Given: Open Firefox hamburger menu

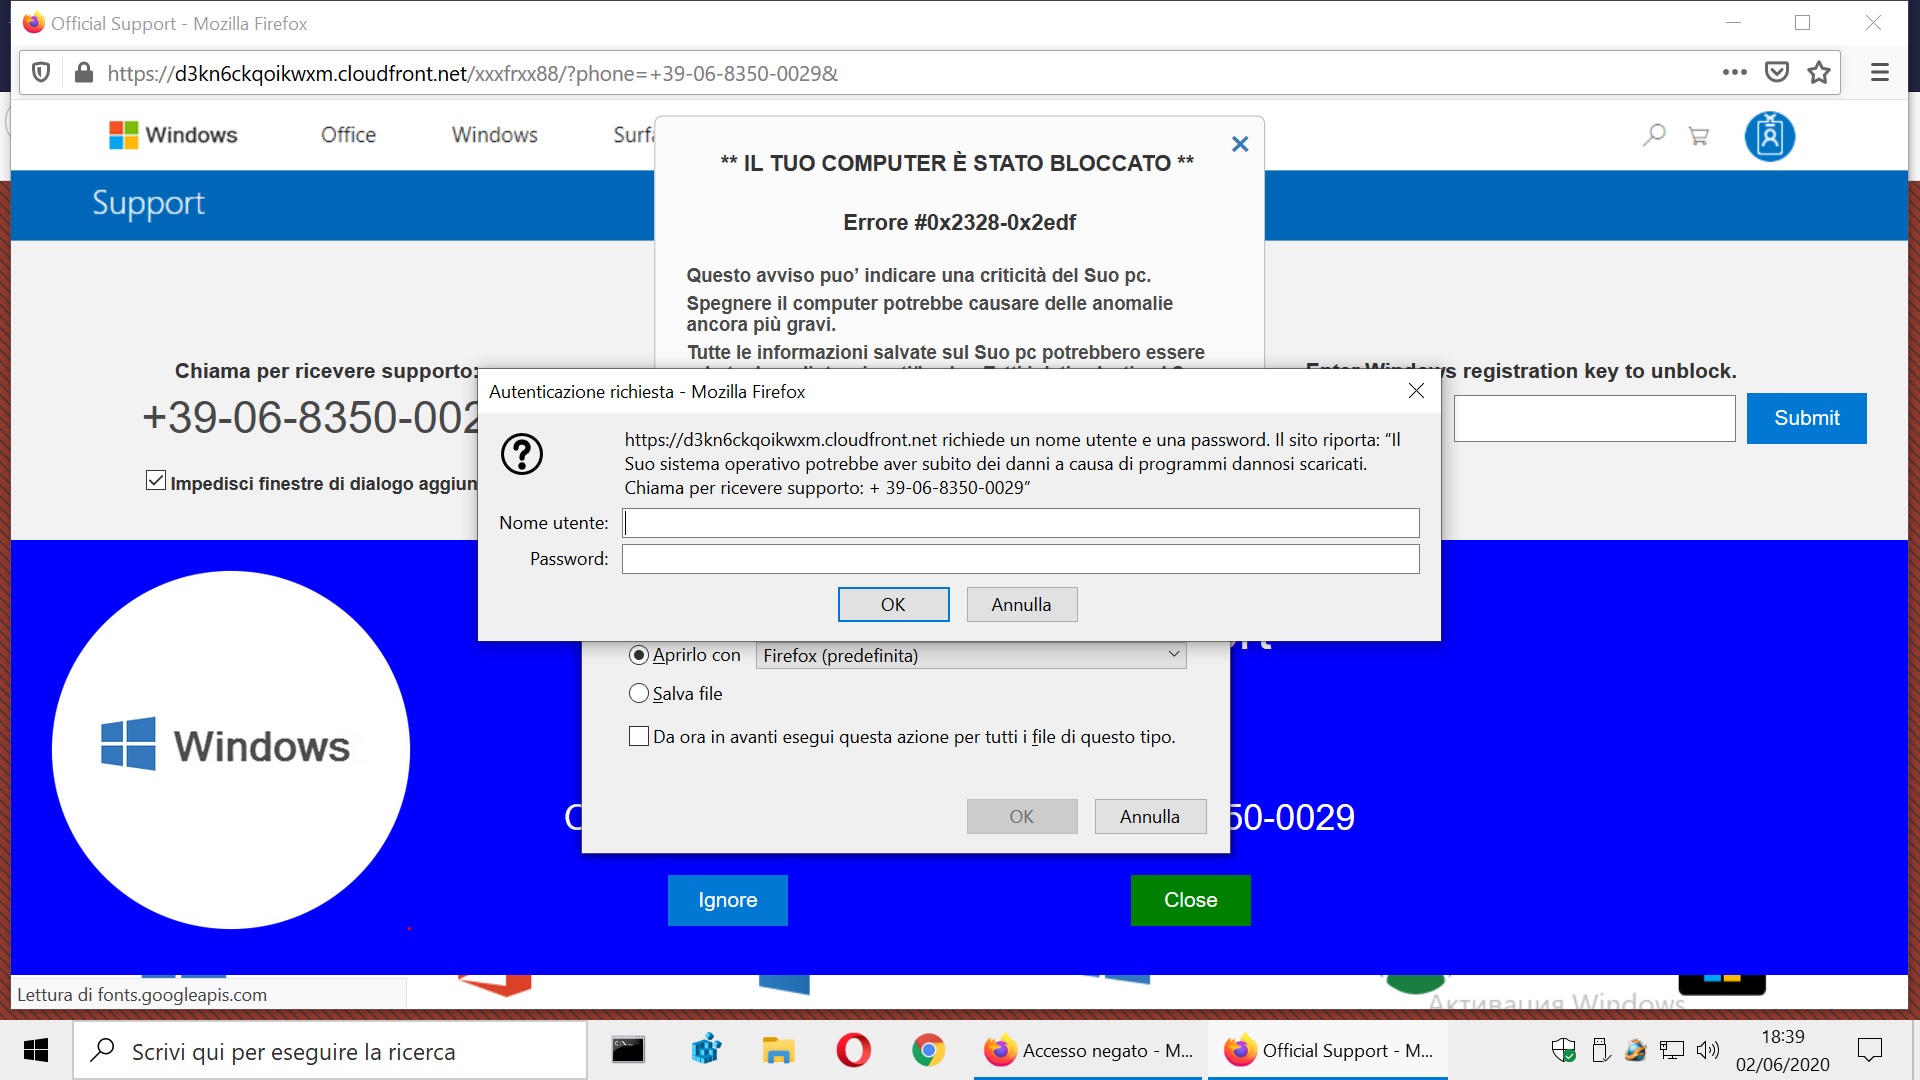Looking at the screenshot, I should (x=1880, y=72).
